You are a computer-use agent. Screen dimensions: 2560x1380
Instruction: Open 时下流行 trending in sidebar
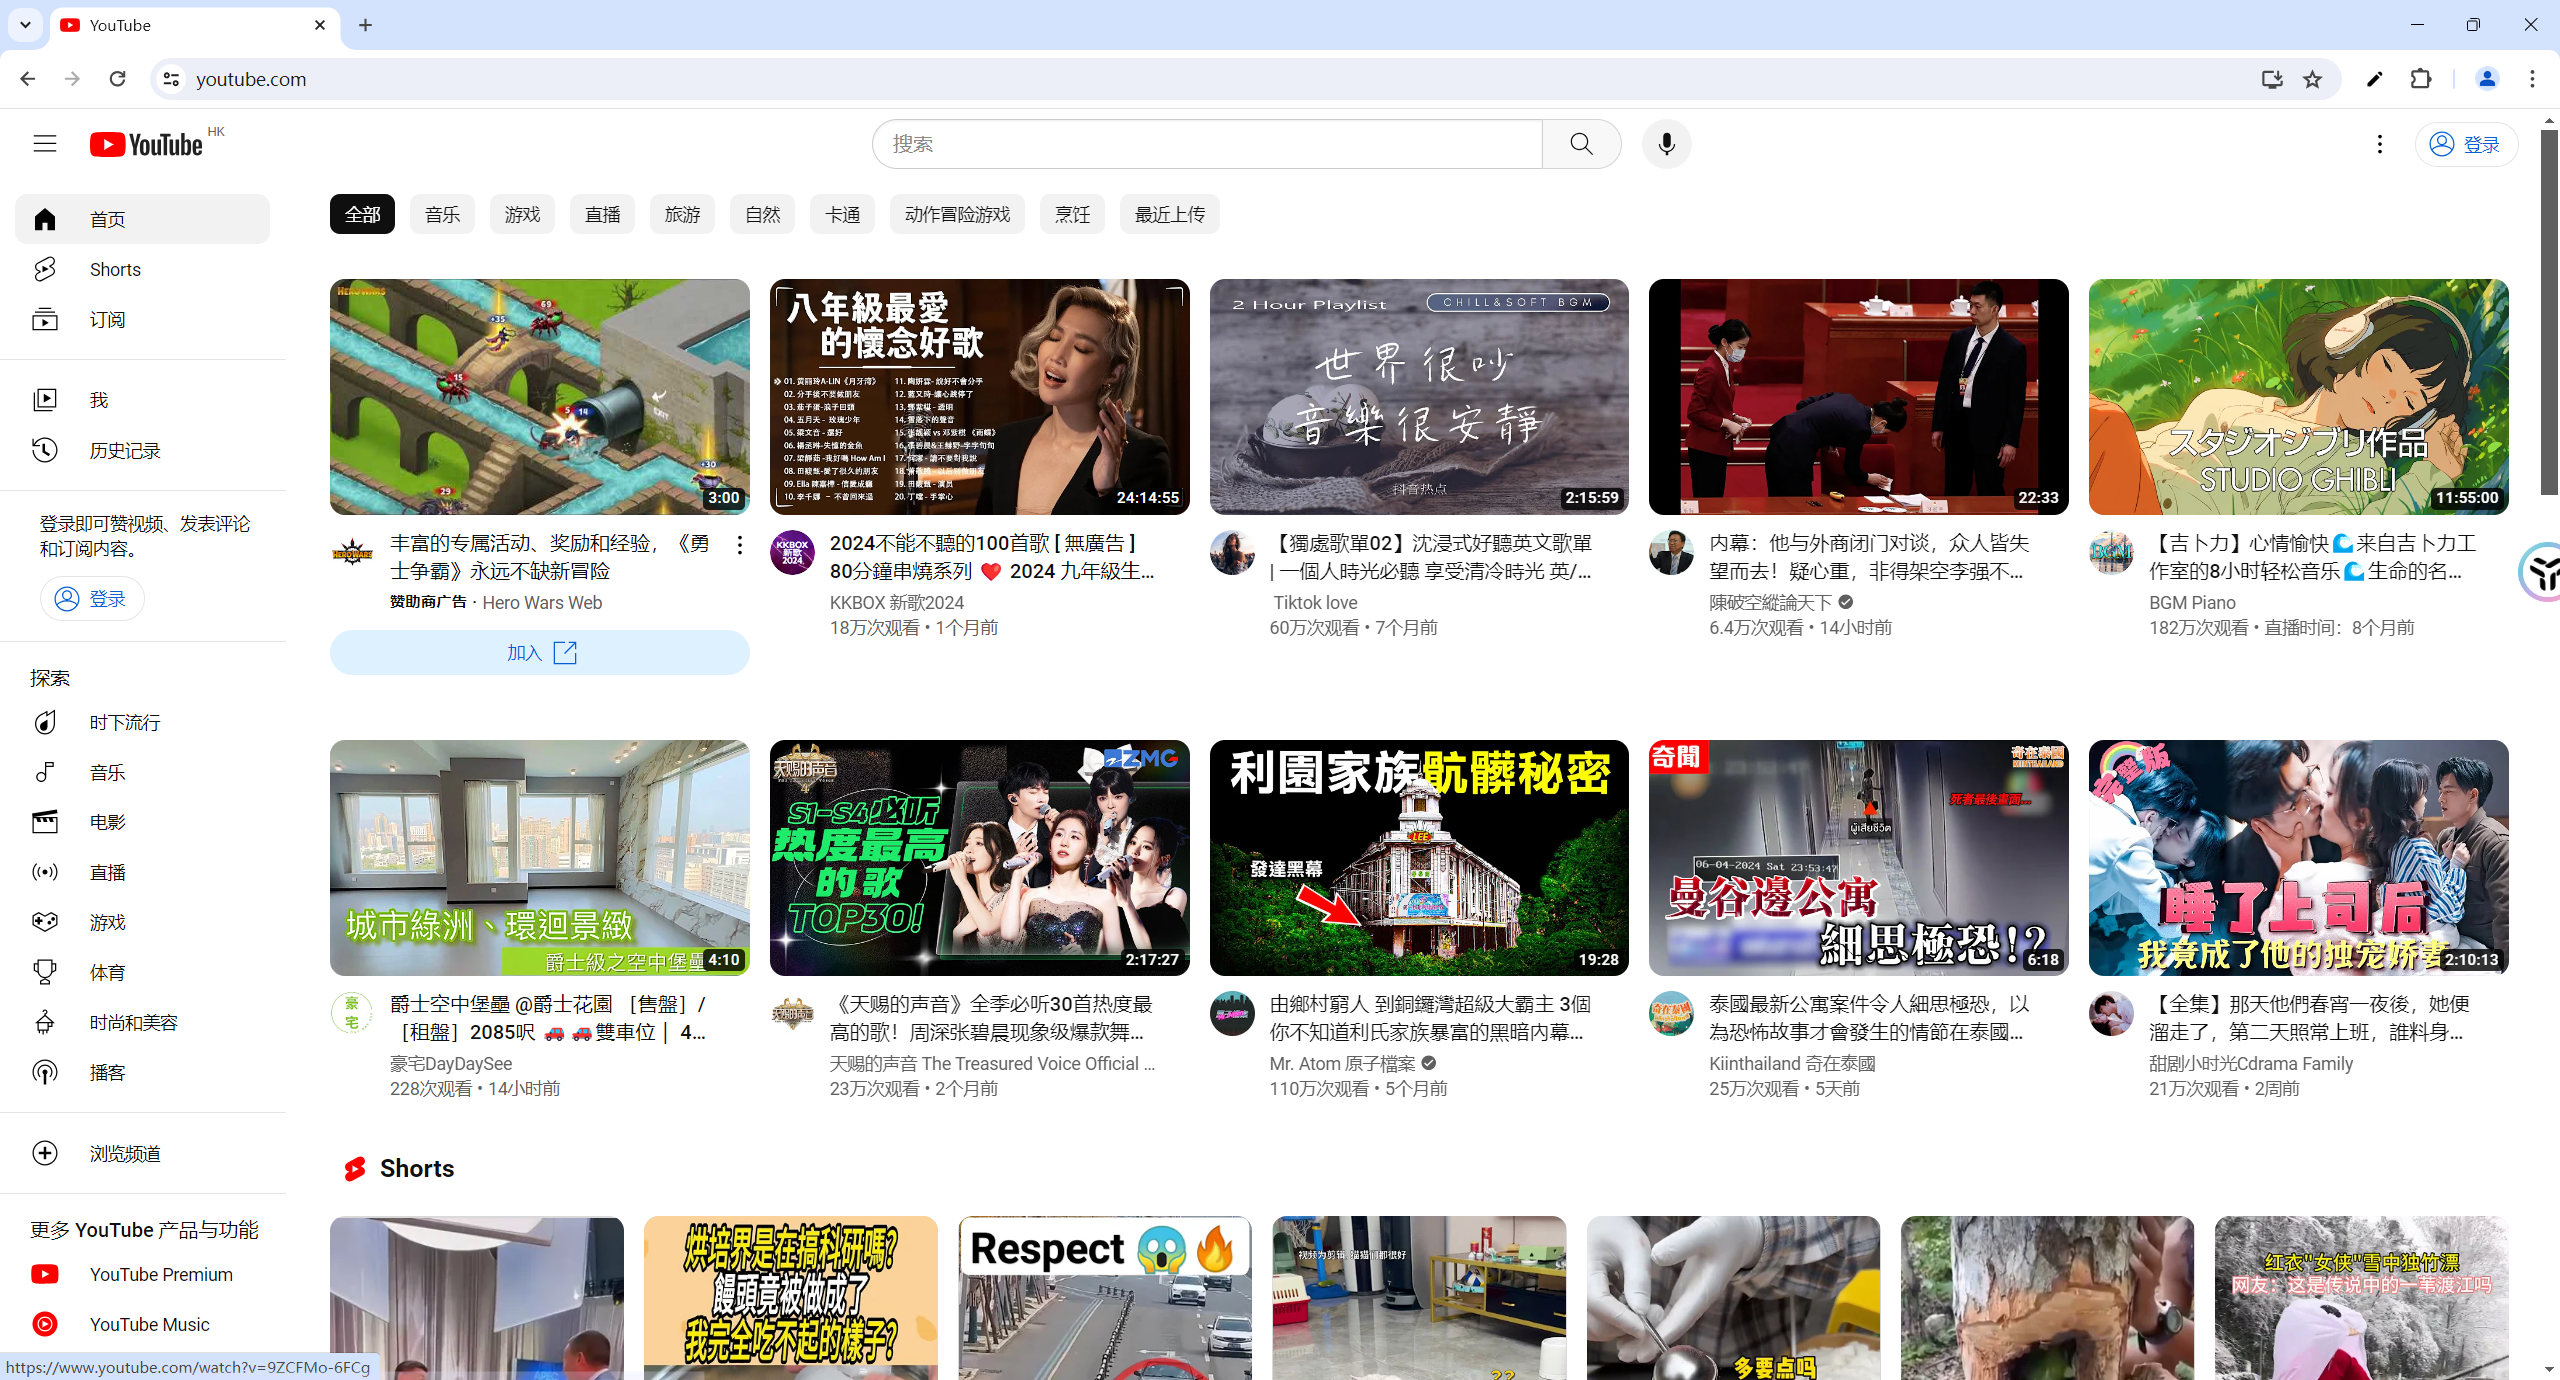125,722
